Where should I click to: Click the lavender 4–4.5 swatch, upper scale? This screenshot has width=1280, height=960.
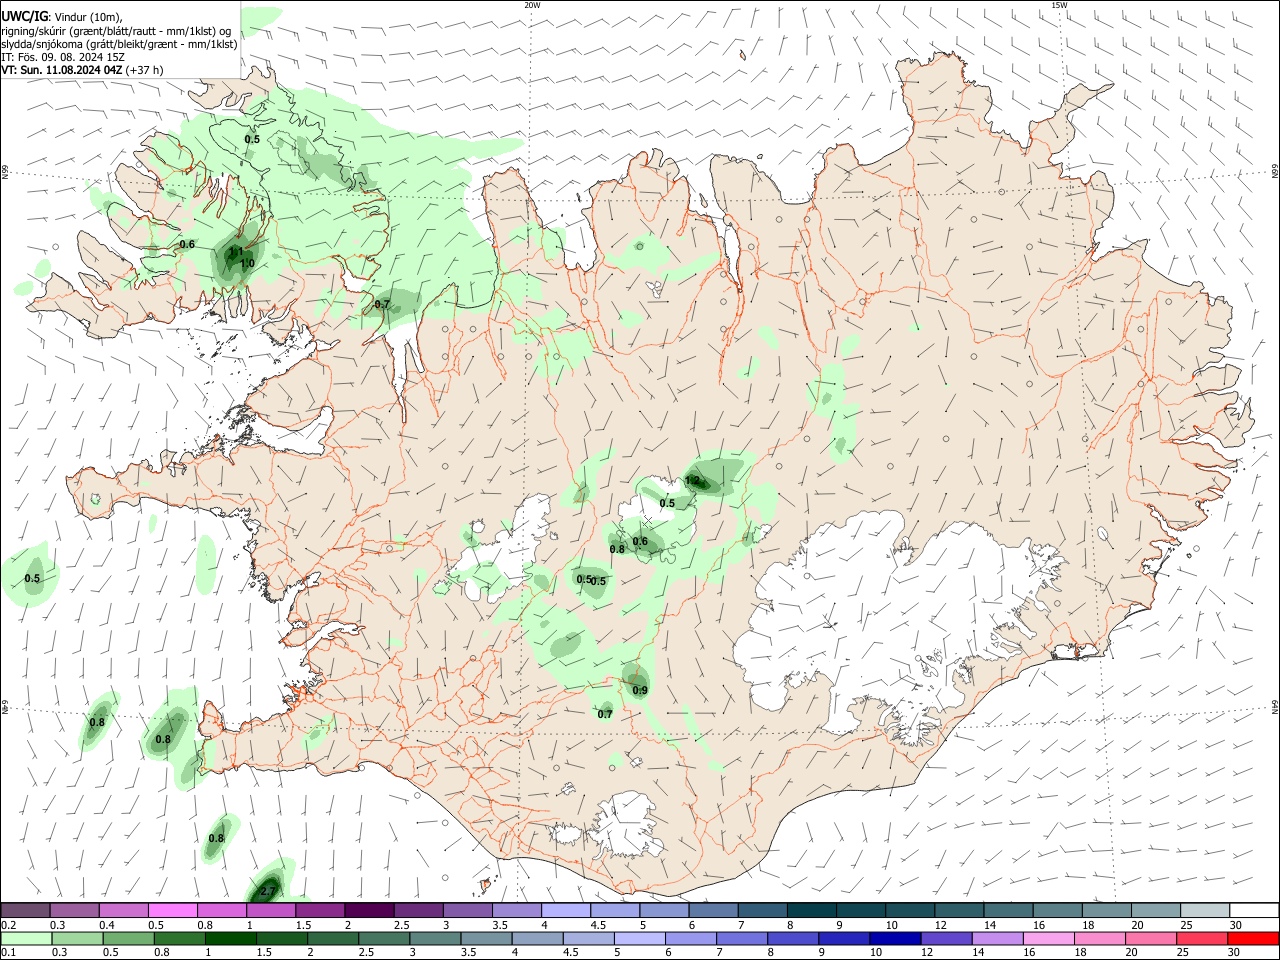(x=566, y=910)
